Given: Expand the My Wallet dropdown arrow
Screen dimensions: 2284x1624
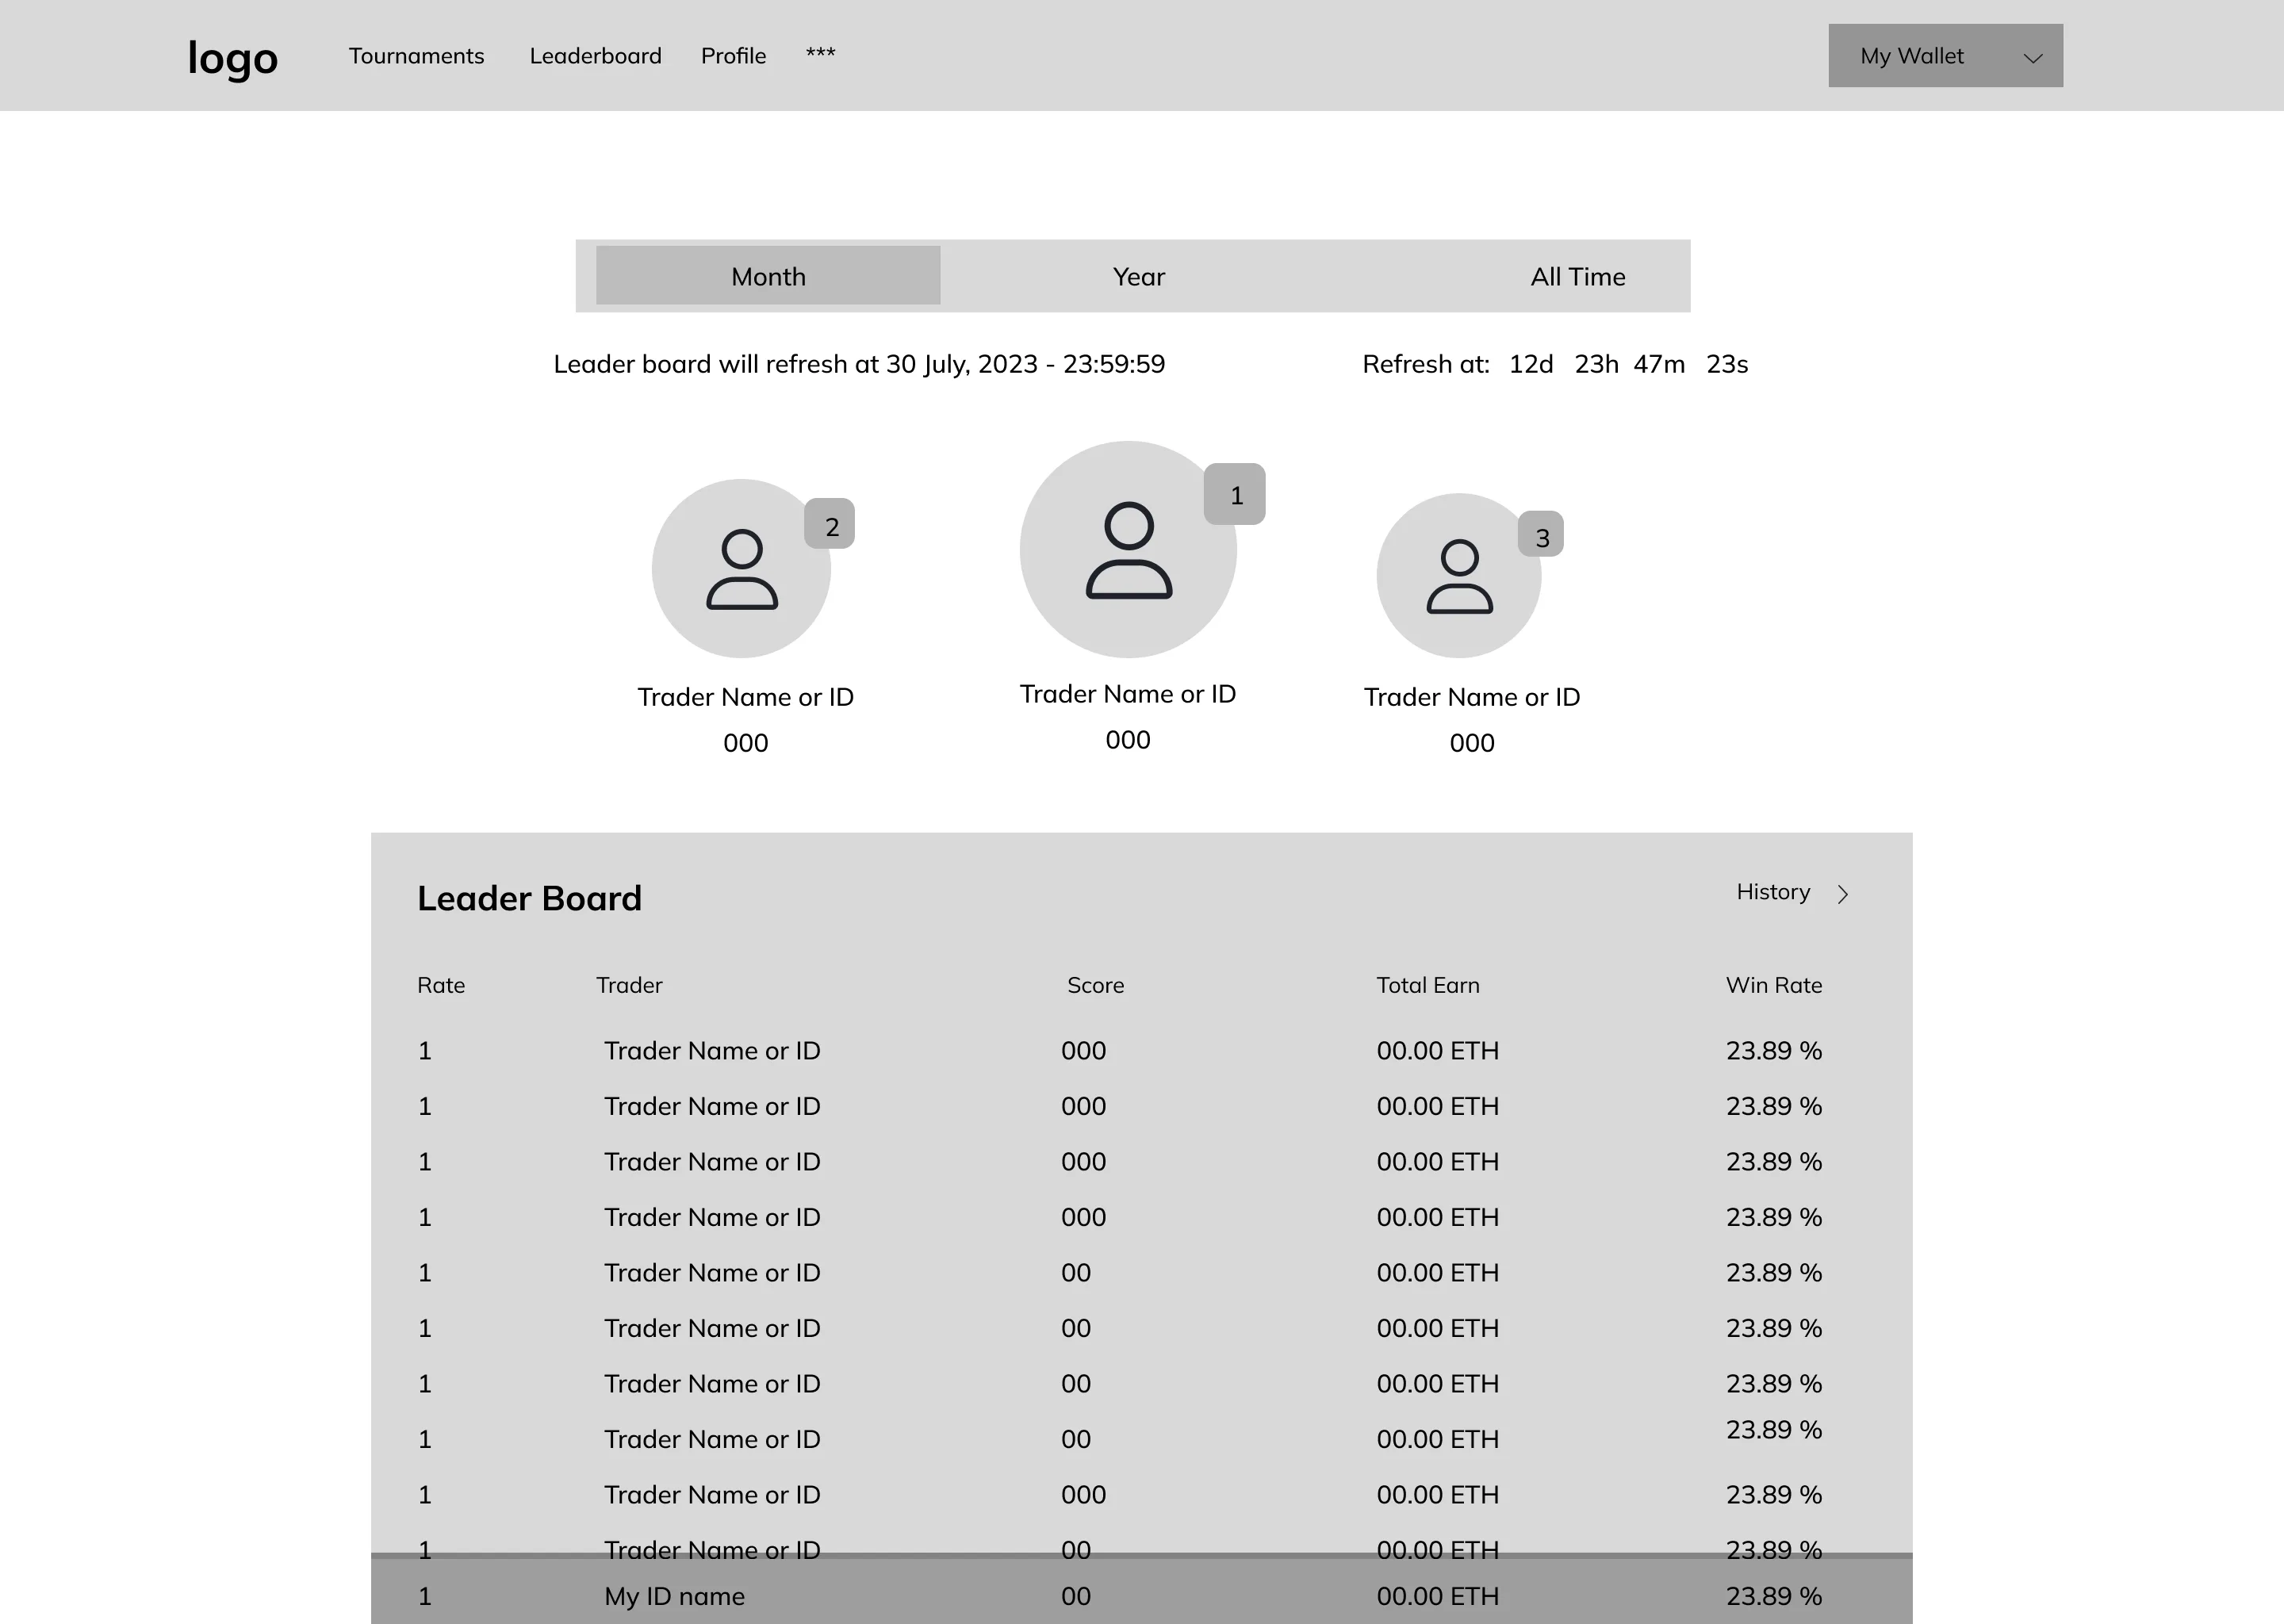Looking at the screenshot, I should tap(2033, 58).
